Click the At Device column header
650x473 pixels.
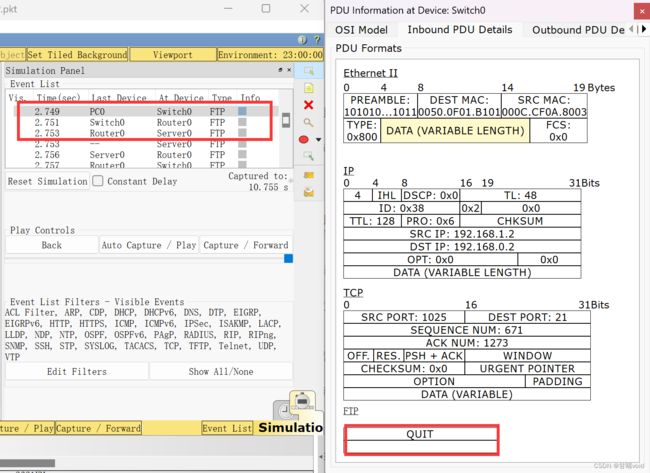click(x=181, y=98)
